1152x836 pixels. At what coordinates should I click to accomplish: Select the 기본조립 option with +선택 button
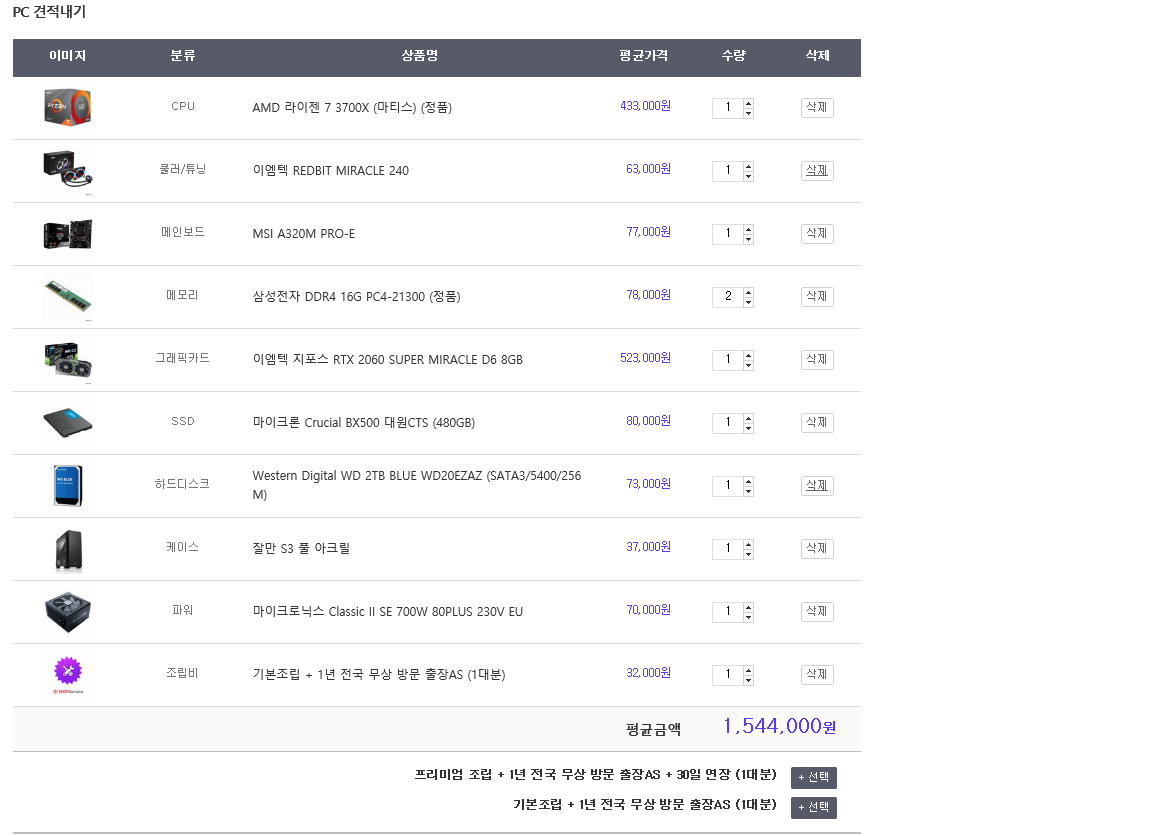pyautogui.click(x=814, y=807)
